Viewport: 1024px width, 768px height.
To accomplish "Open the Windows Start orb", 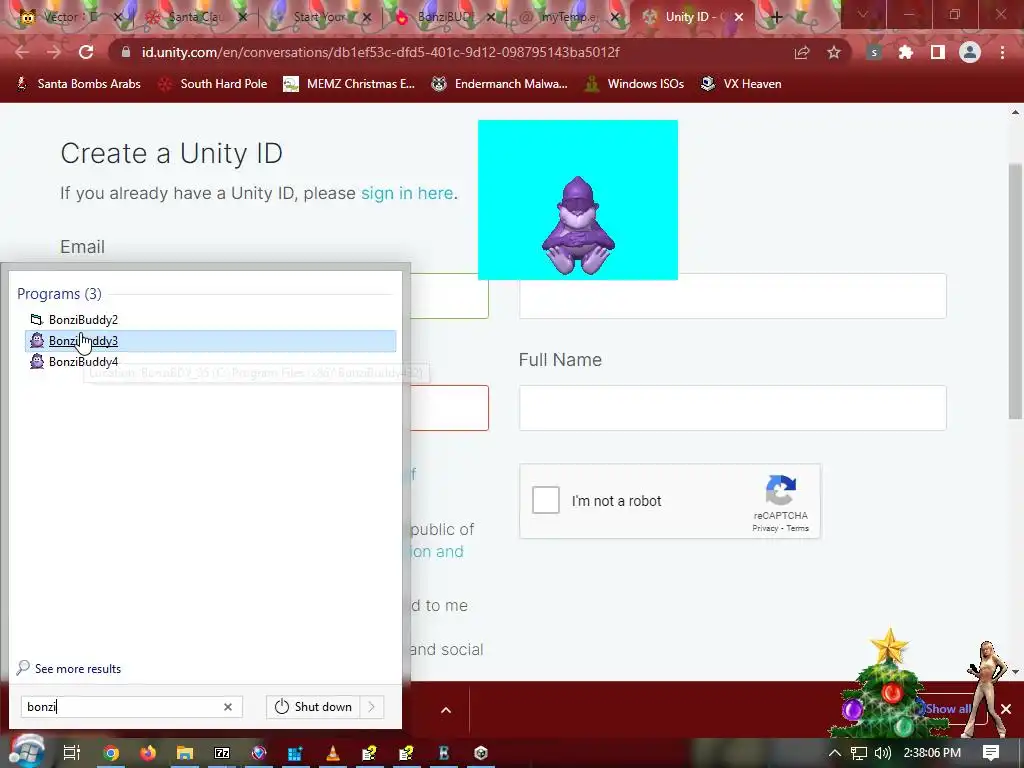I will [x=26, y=751].
